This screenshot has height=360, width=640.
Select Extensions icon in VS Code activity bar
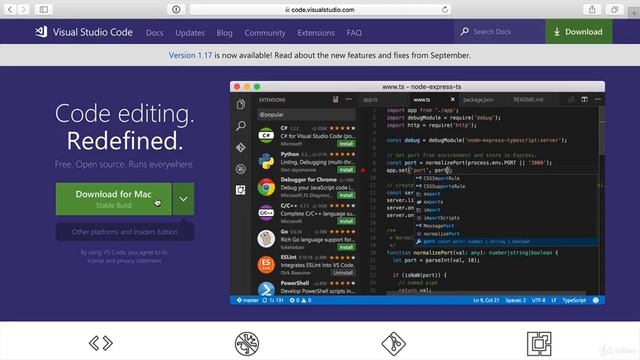(241, 190)
